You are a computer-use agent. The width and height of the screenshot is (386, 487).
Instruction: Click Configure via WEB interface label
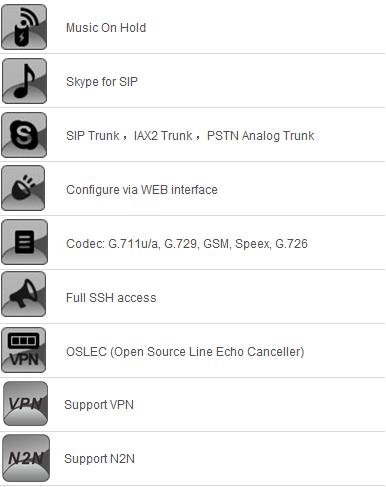(x=142, y=190)
